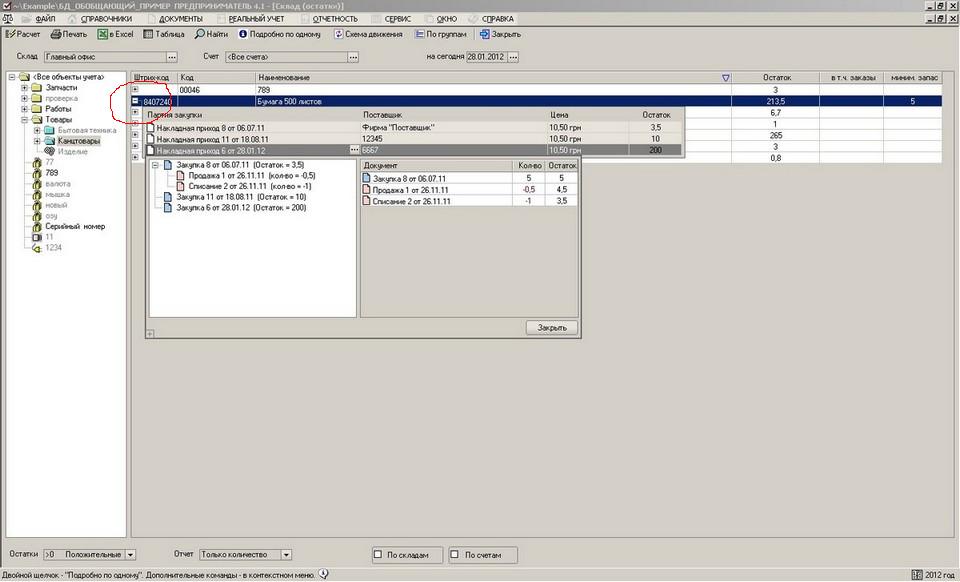Click the Печать printer icon
960x582 pixels.
54,34
